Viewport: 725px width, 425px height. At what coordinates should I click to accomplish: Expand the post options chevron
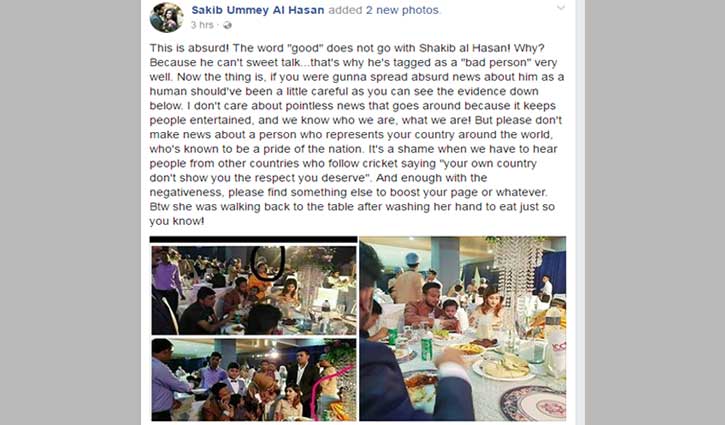click(x=560, y=8)
